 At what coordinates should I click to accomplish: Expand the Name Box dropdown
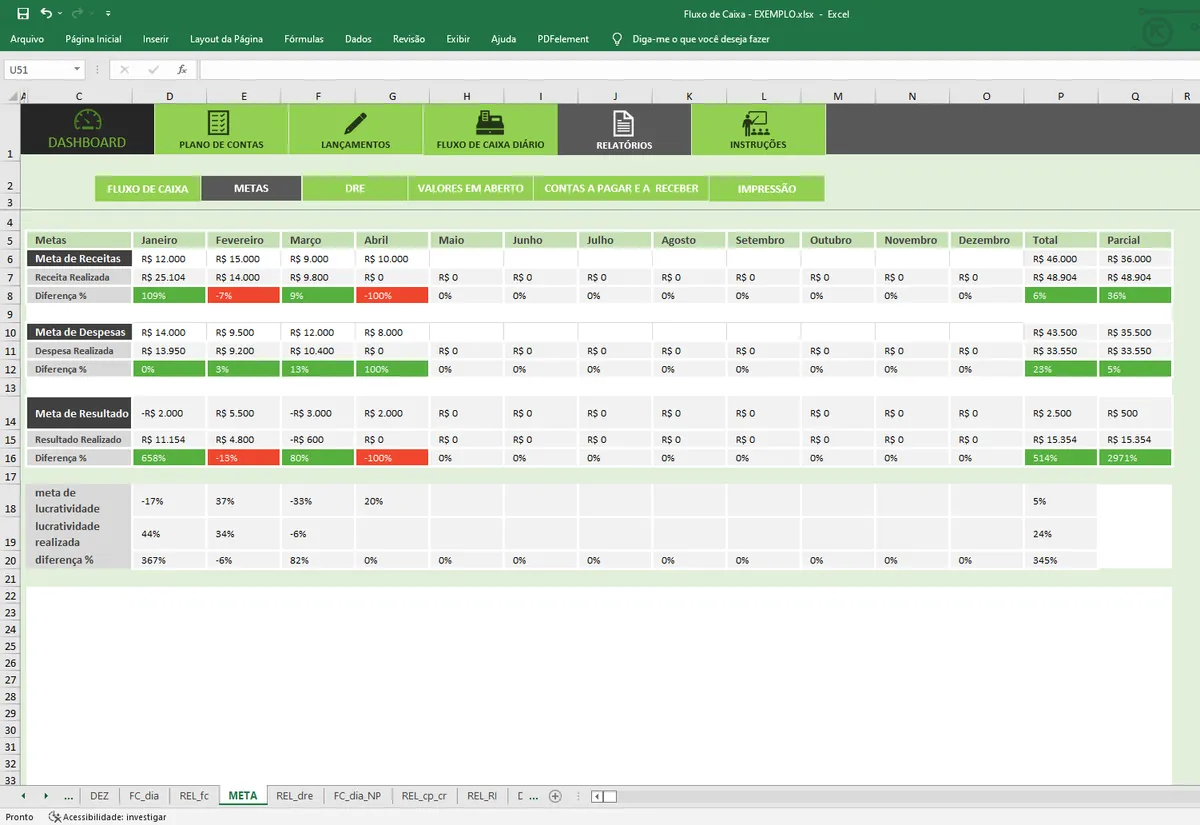pyautogui.click(x=77, y=70)
